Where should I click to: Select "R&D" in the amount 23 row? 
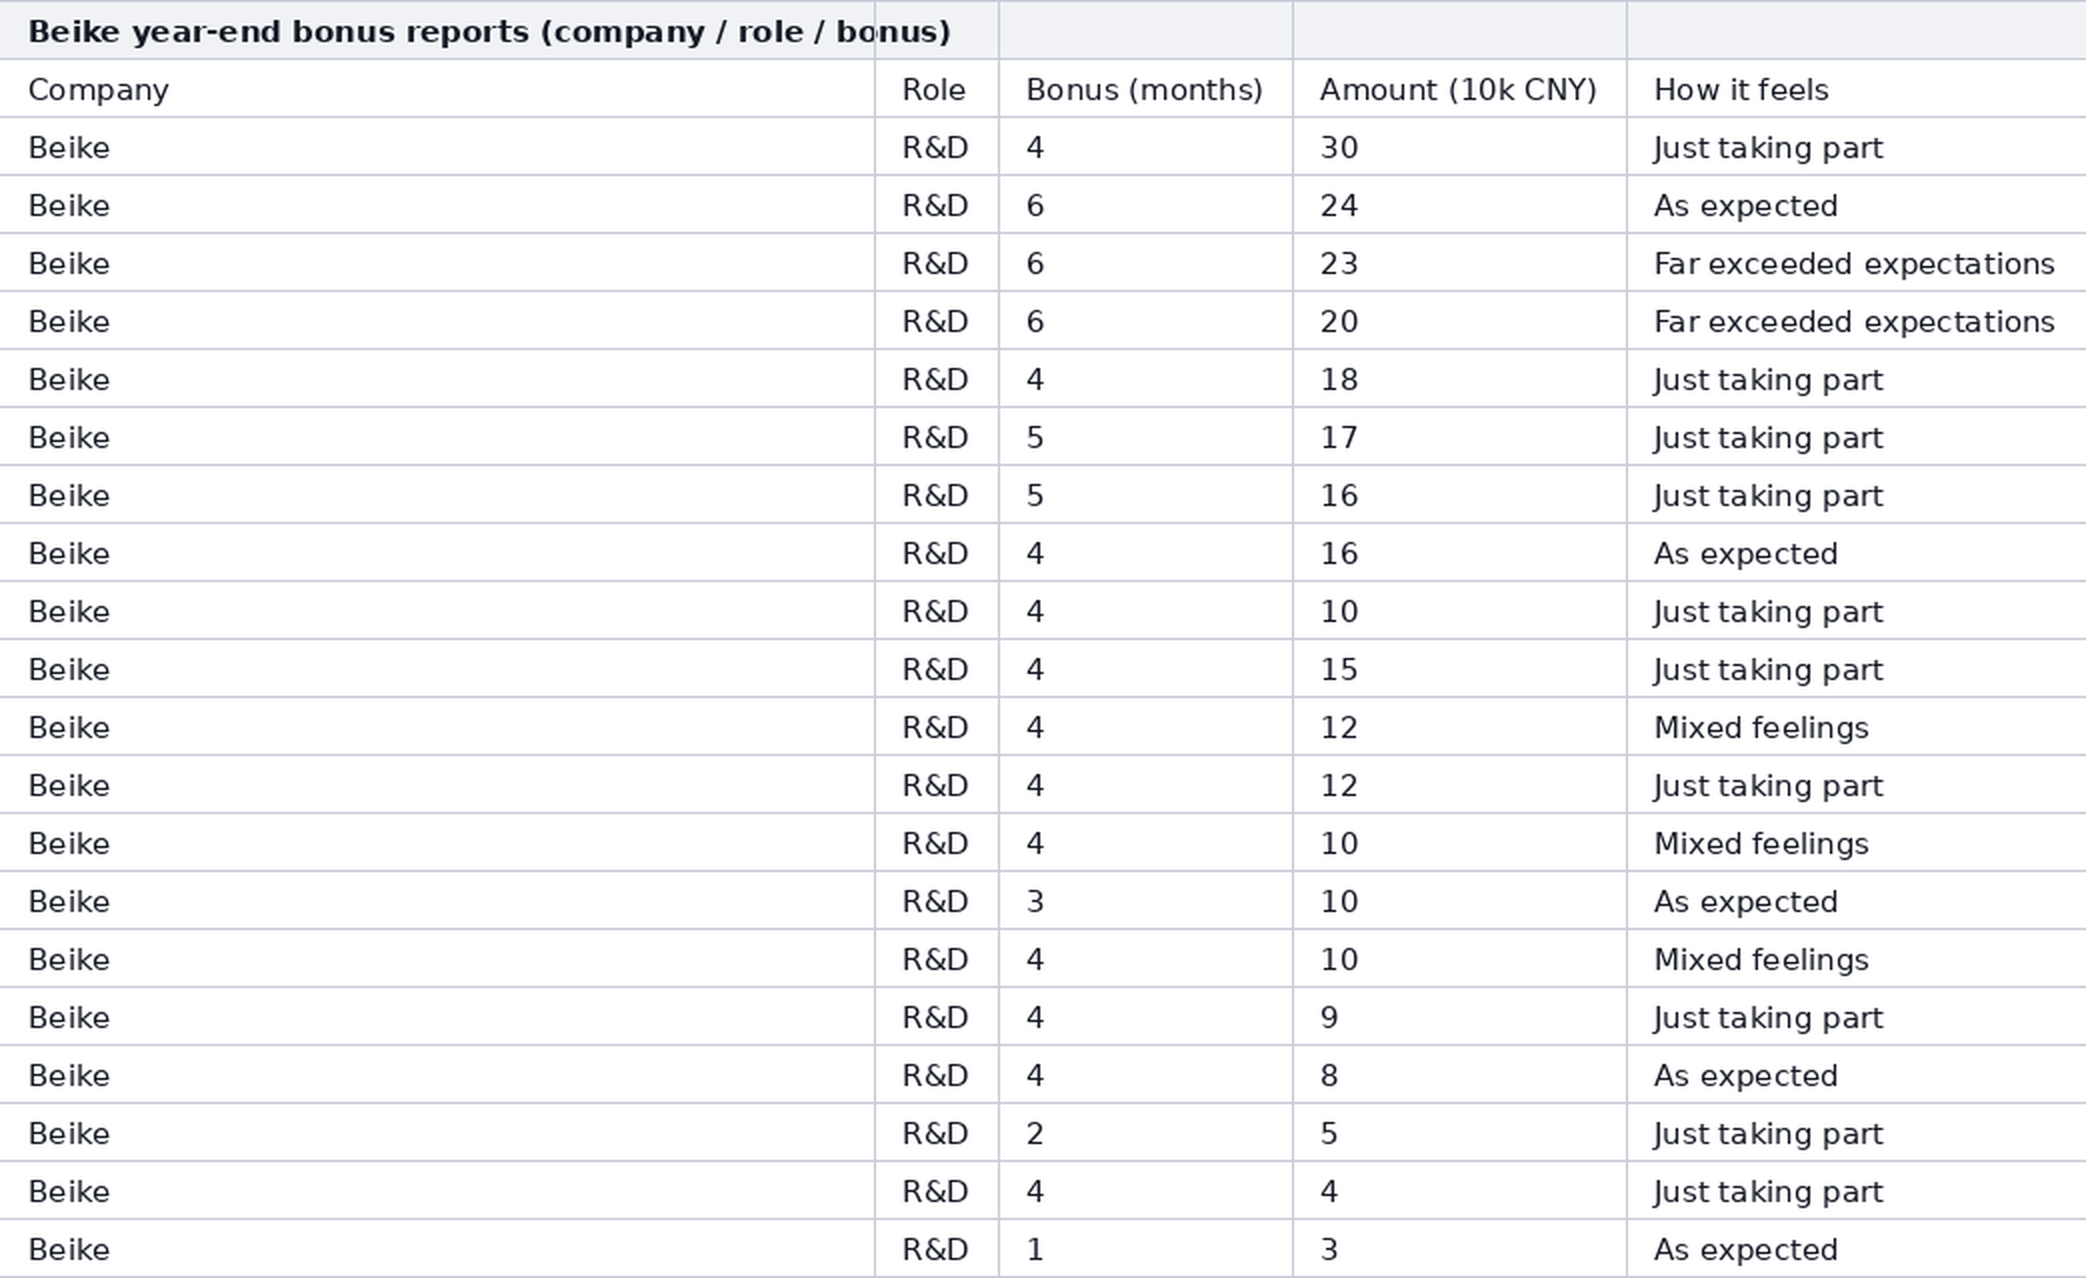point(935,264)
